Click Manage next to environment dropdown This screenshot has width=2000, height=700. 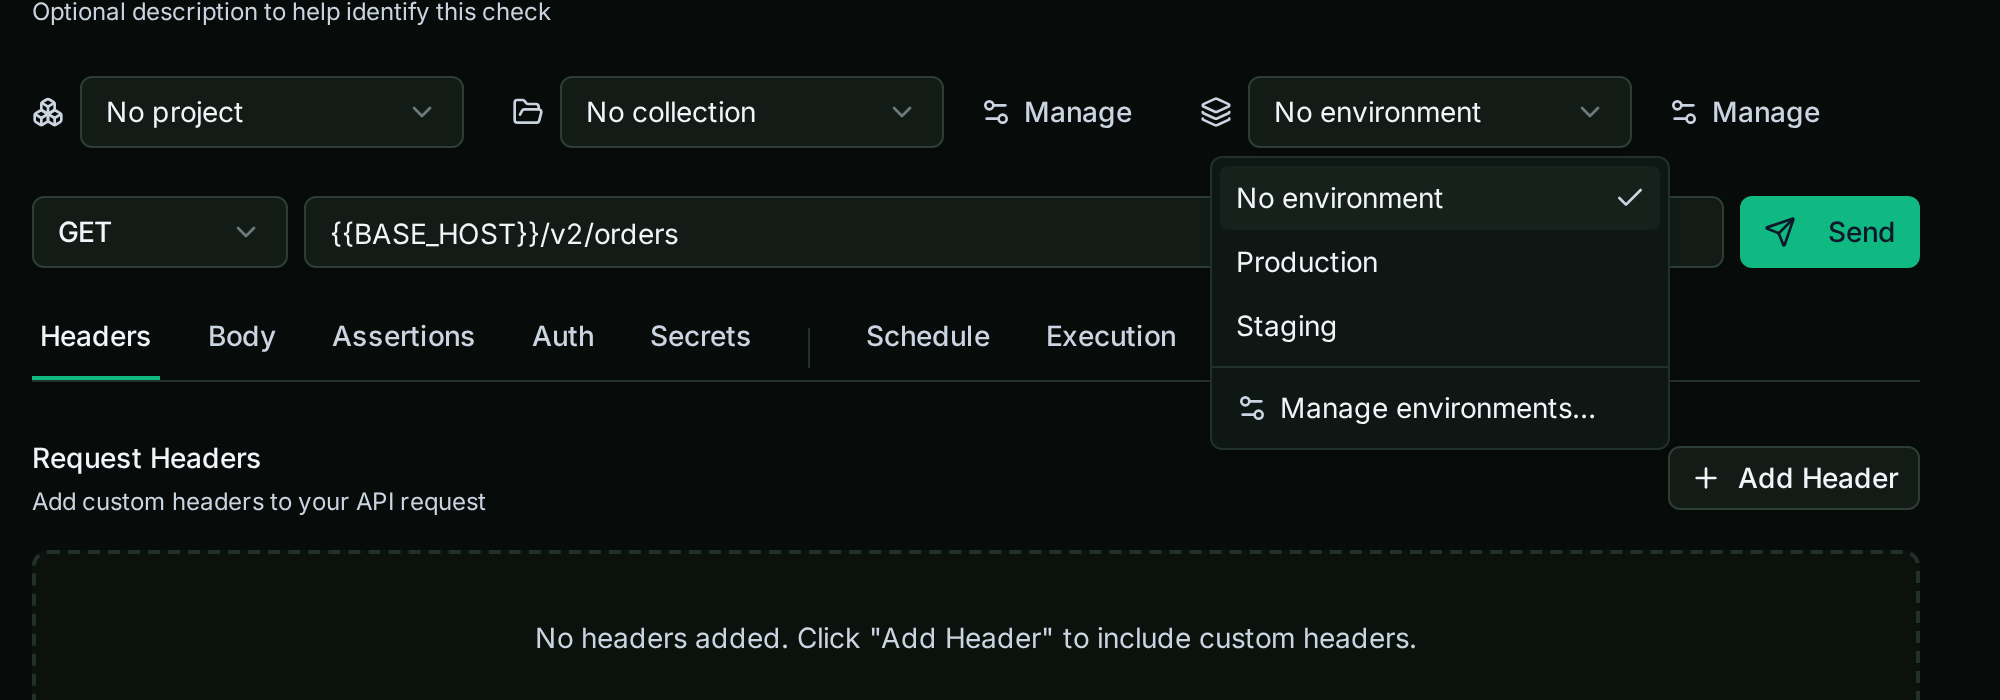click(1746, 112)
